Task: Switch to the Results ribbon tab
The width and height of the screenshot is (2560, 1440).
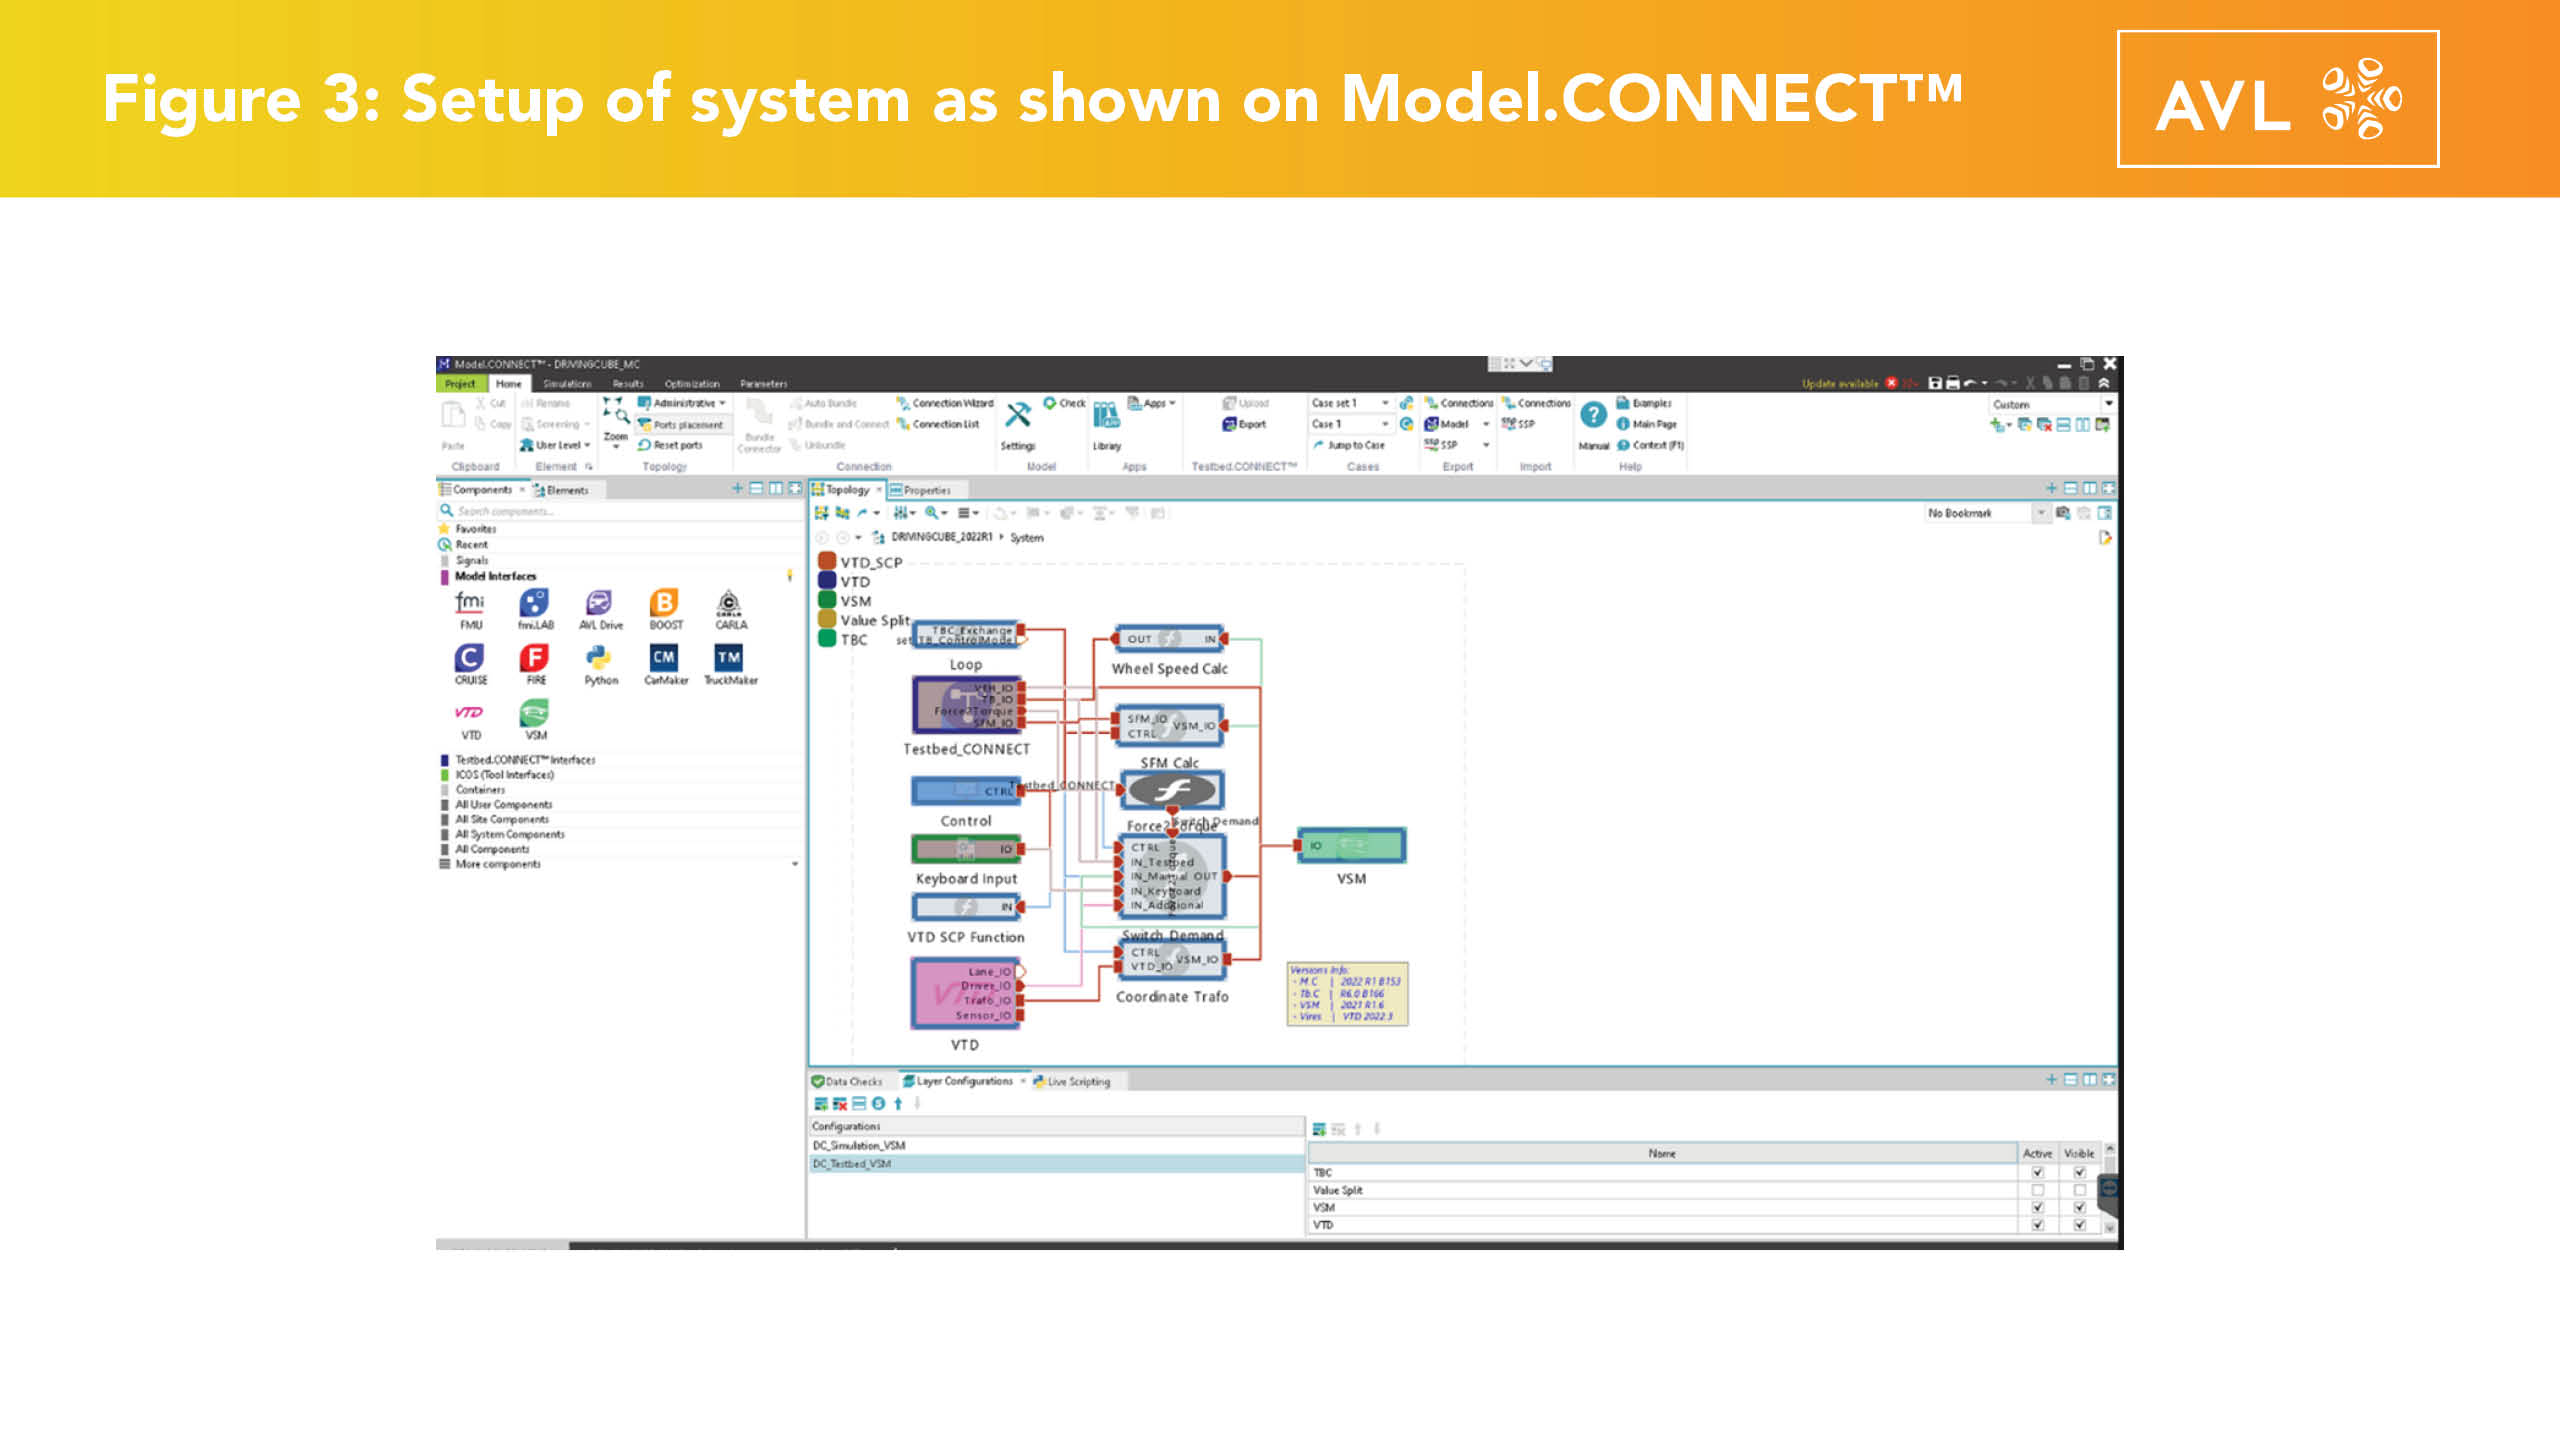Action: [628, 384]
